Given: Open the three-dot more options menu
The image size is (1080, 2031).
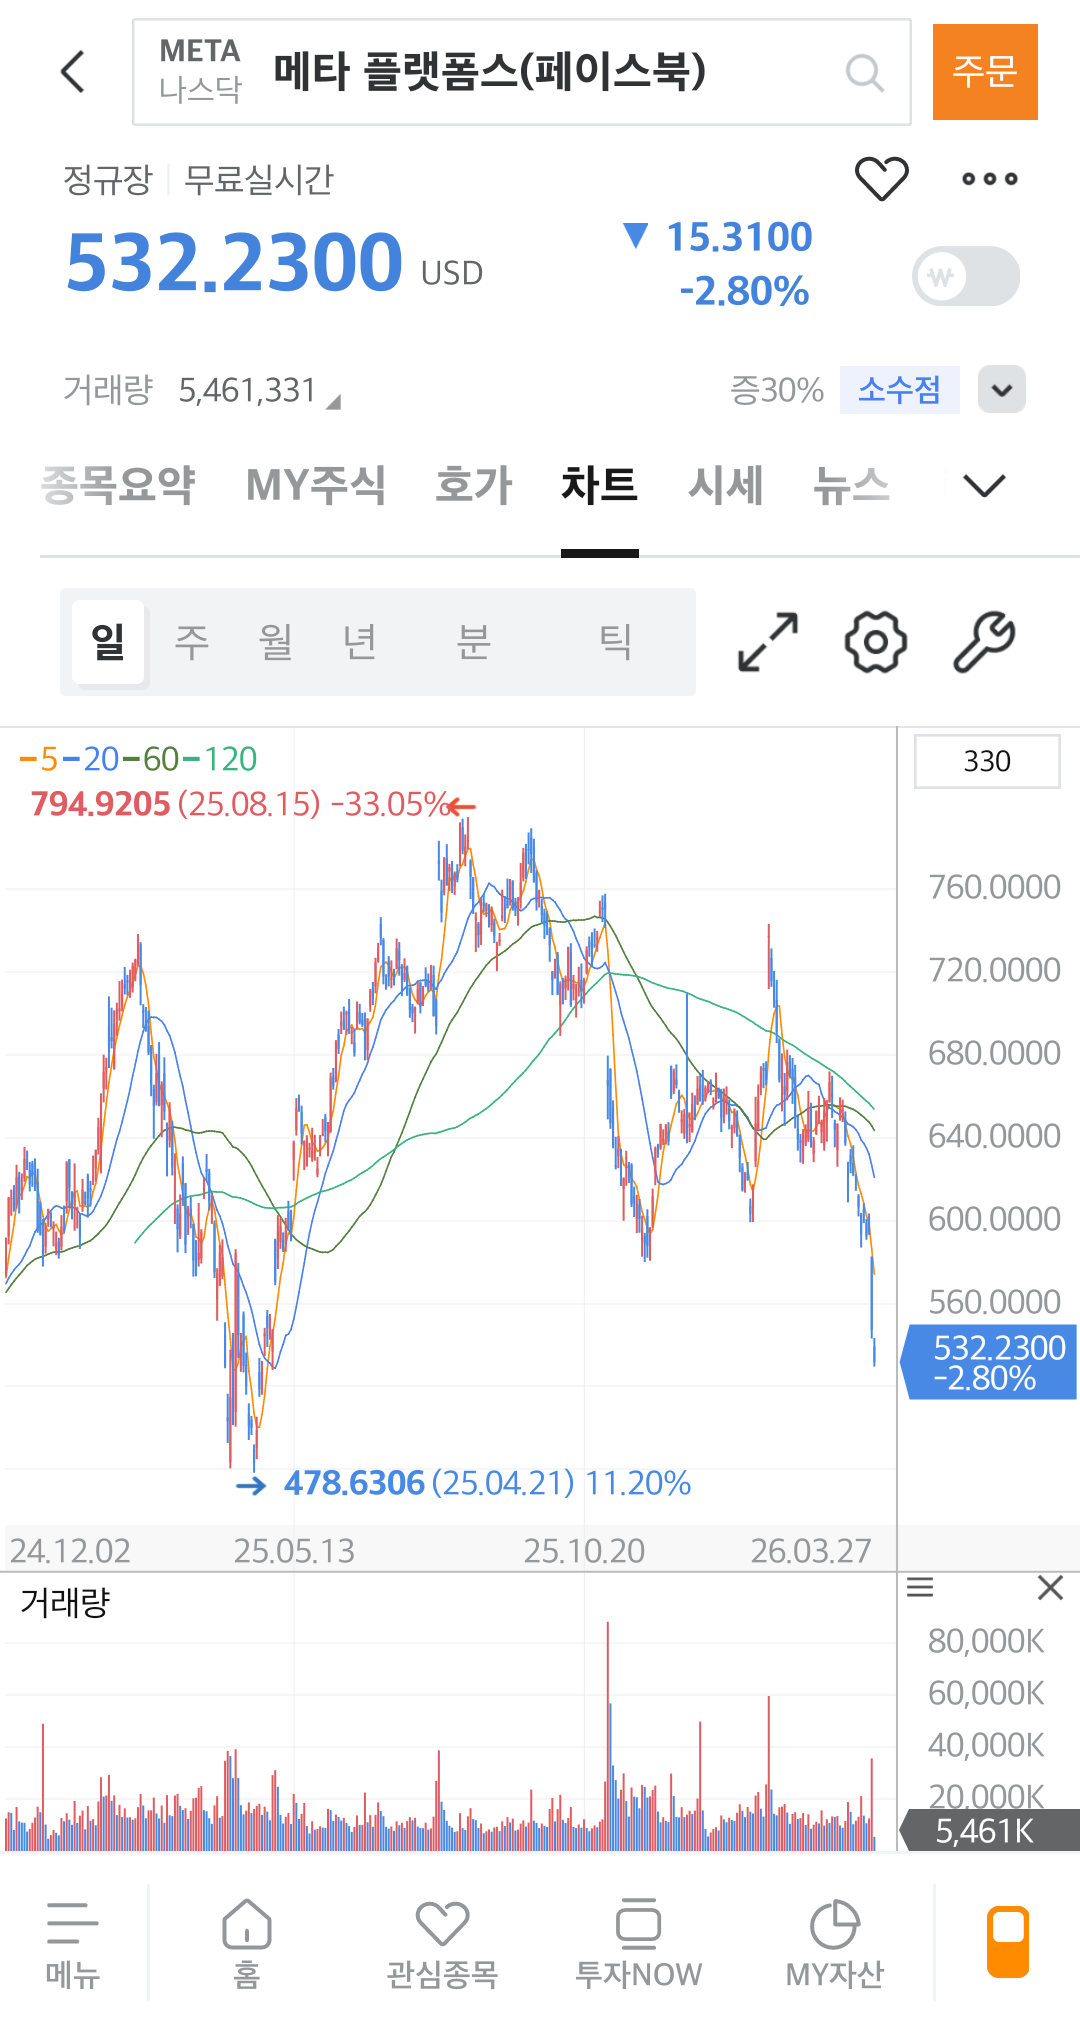Looking at the screenshot, I should click(x=989, y=179).
